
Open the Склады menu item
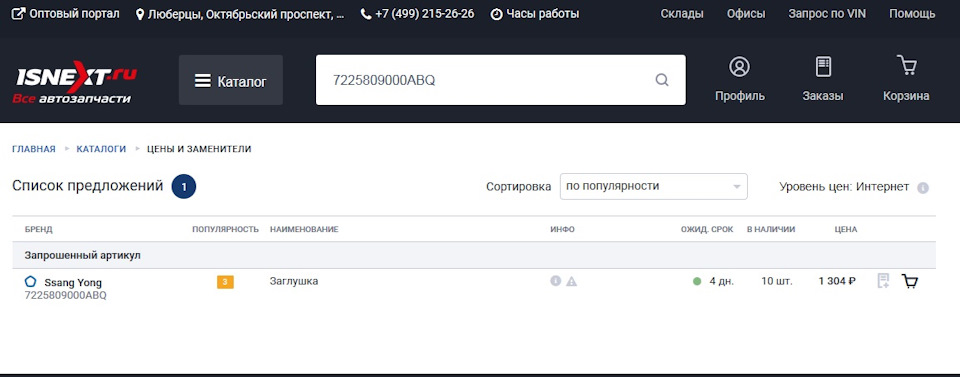point(681,13)
